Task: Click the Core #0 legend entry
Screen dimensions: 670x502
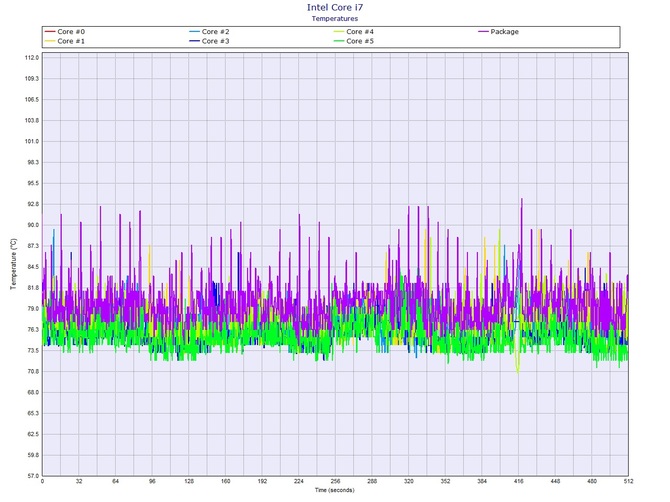Action: 65,32
